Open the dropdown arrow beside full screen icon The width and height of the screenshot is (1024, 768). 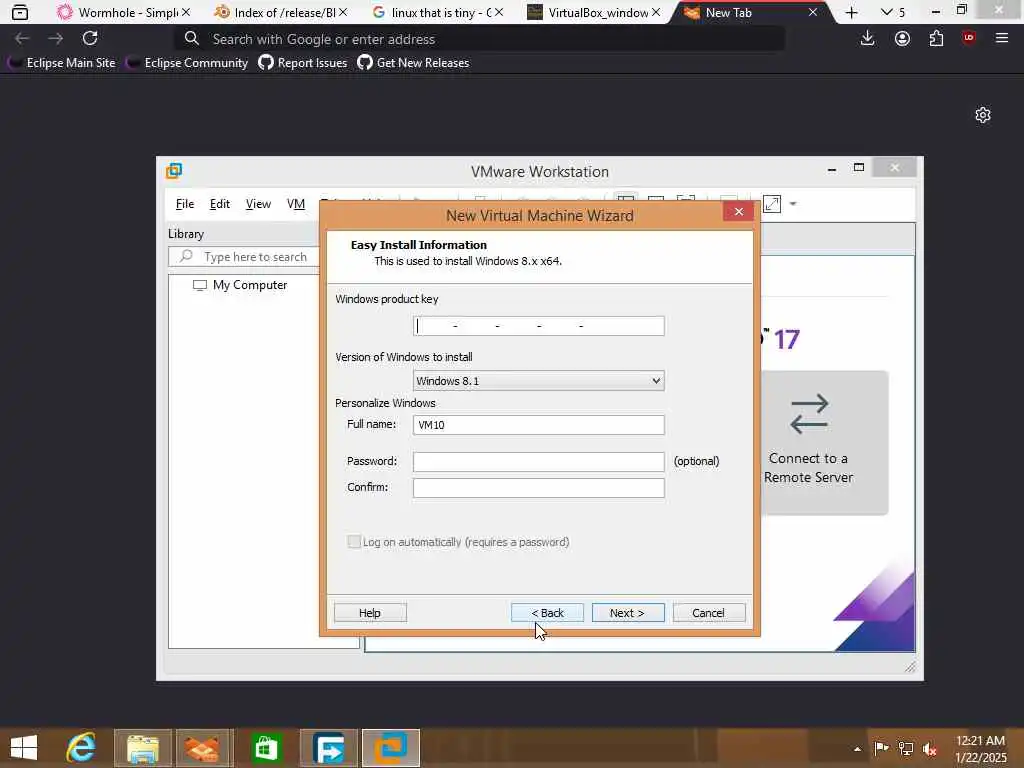coord(793,204)
